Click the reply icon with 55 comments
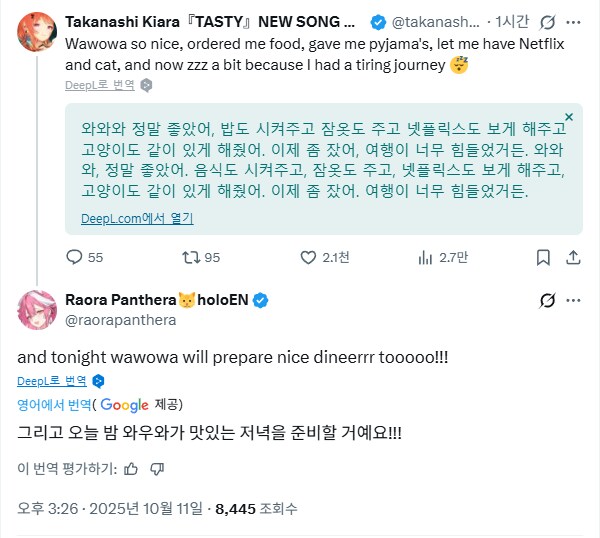Viewport: 600px width, 538px height. pyautogui.click(x=73, y=257)
